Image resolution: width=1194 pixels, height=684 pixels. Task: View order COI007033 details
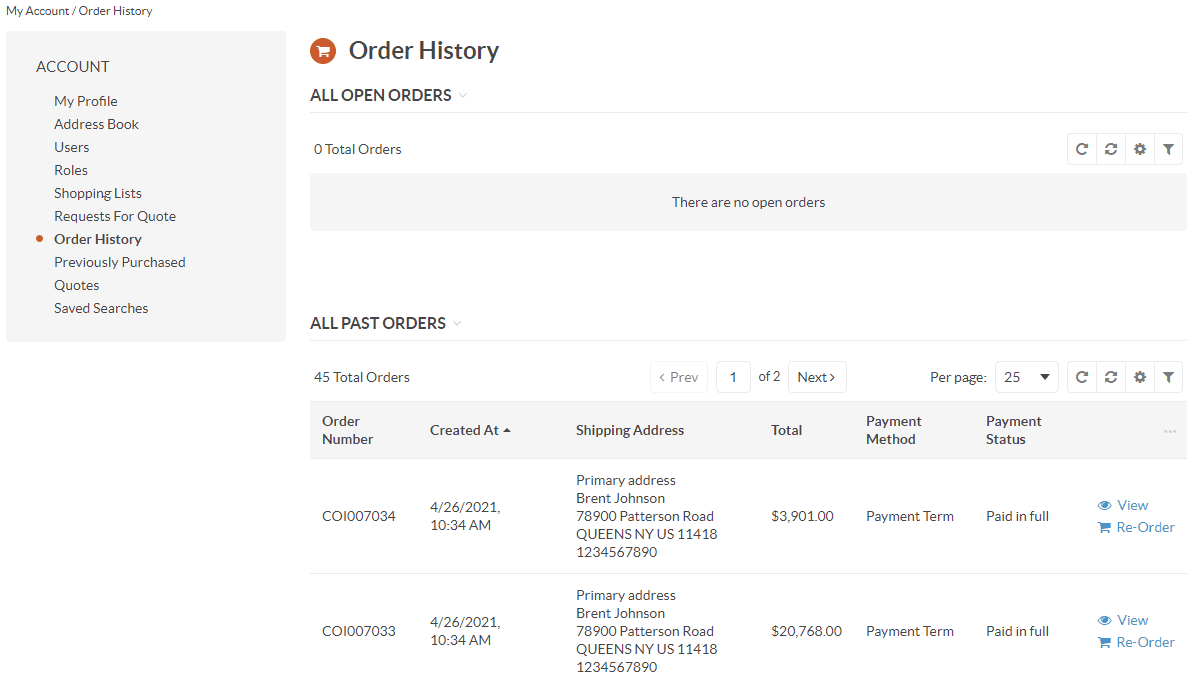(x=1123, y=620)
